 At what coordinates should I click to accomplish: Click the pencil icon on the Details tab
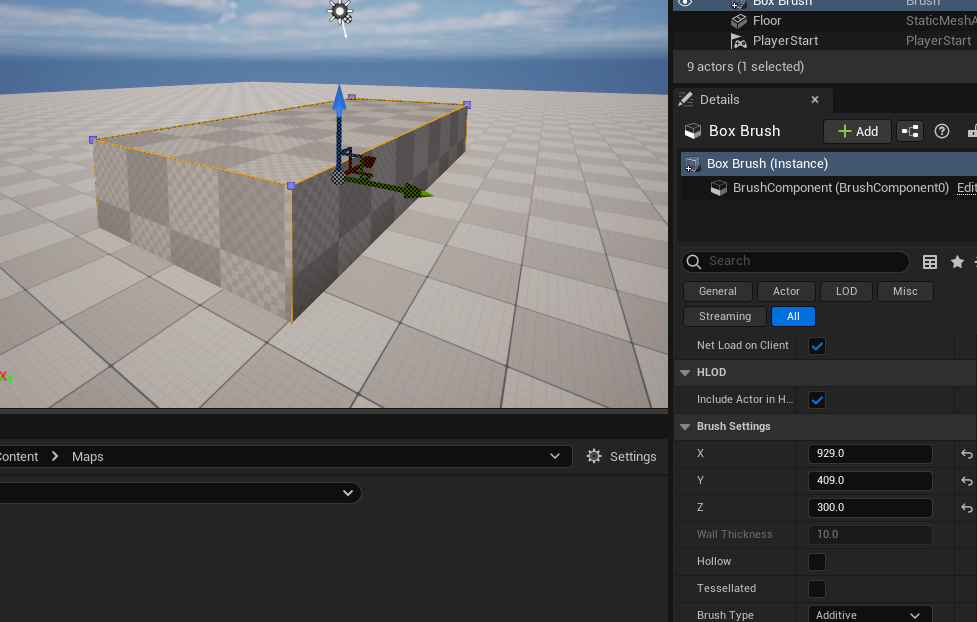(x=685, y=99)
